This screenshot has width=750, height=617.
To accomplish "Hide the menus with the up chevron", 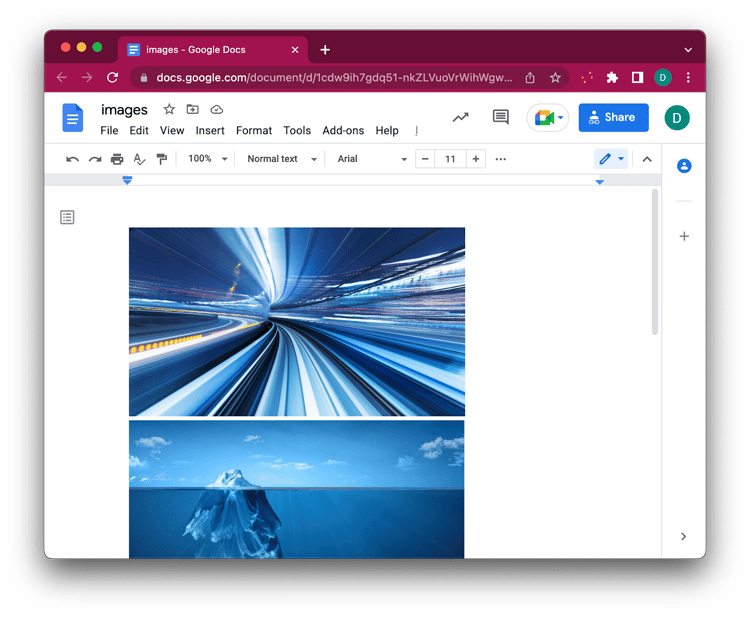I will pyautogui.click(x=647, y=159).
